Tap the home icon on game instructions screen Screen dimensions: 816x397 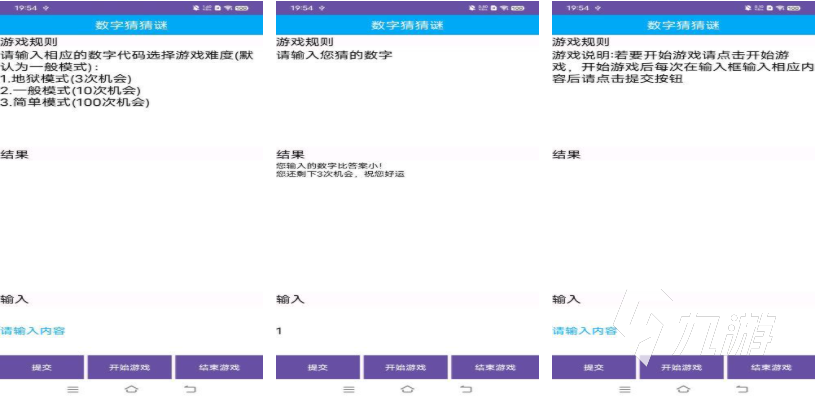[x=683, y=389]
